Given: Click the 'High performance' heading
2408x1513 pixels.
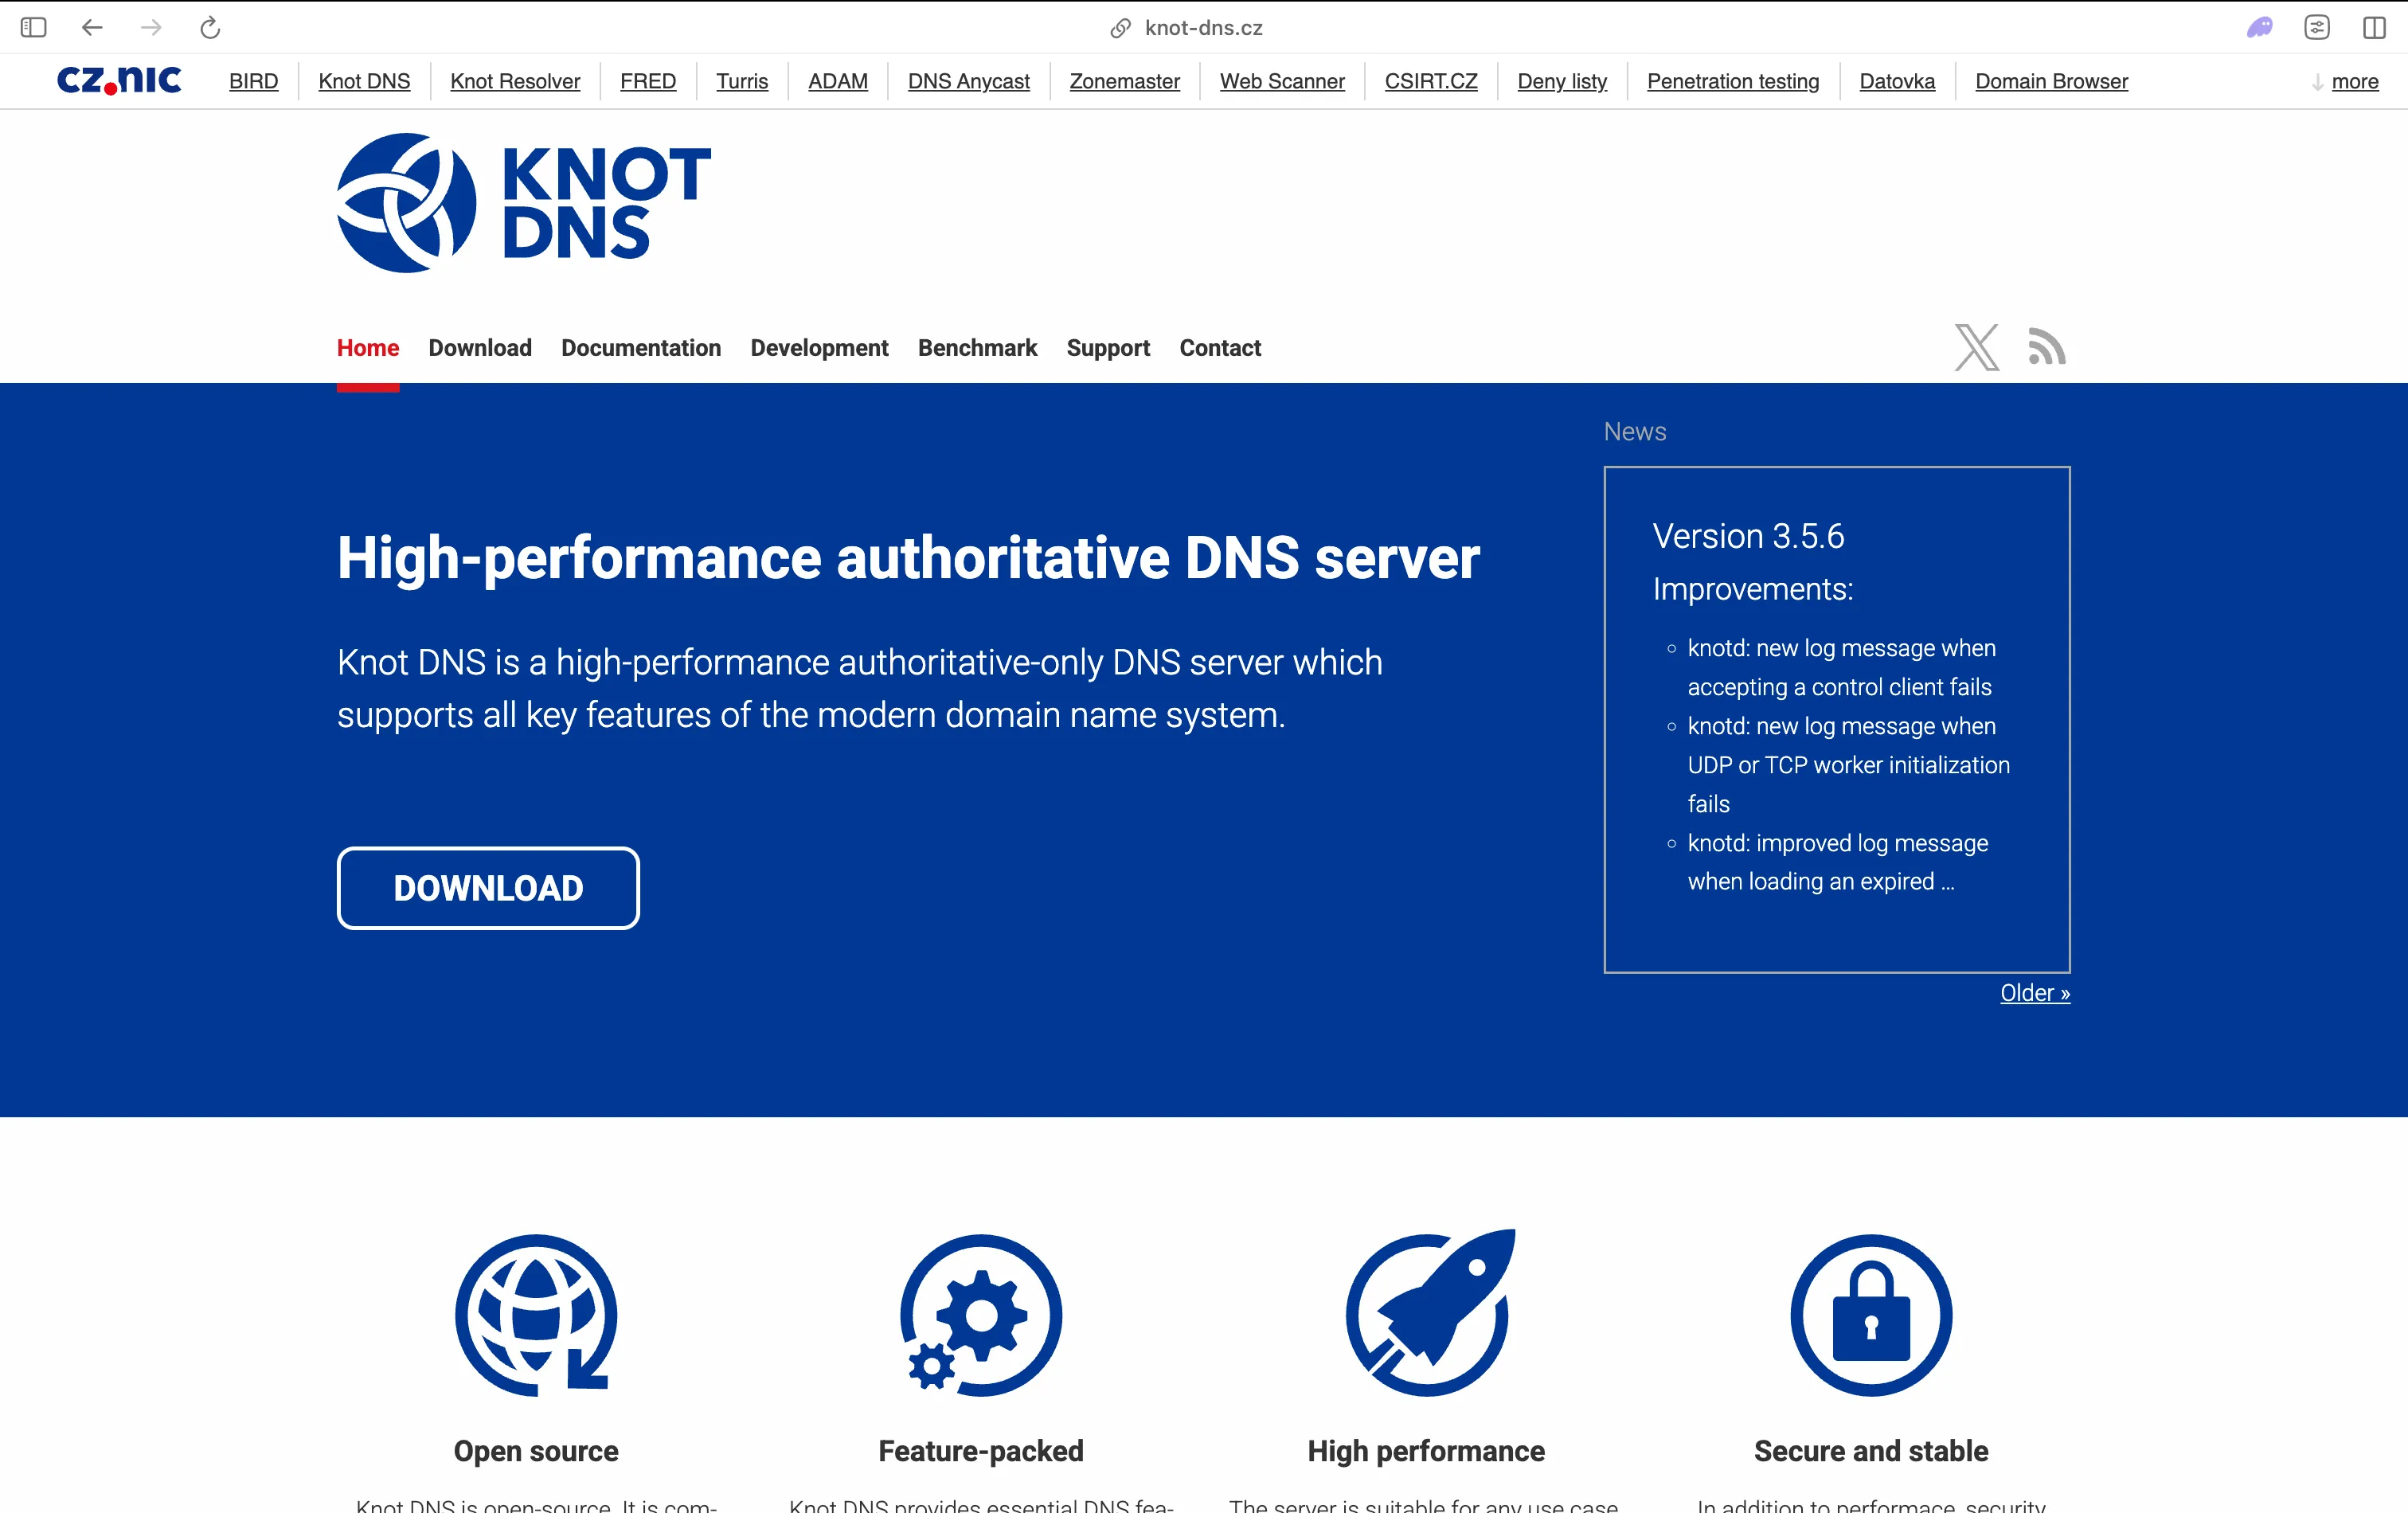Looking at the screenshot, I should click(x=1426, y=1450).
